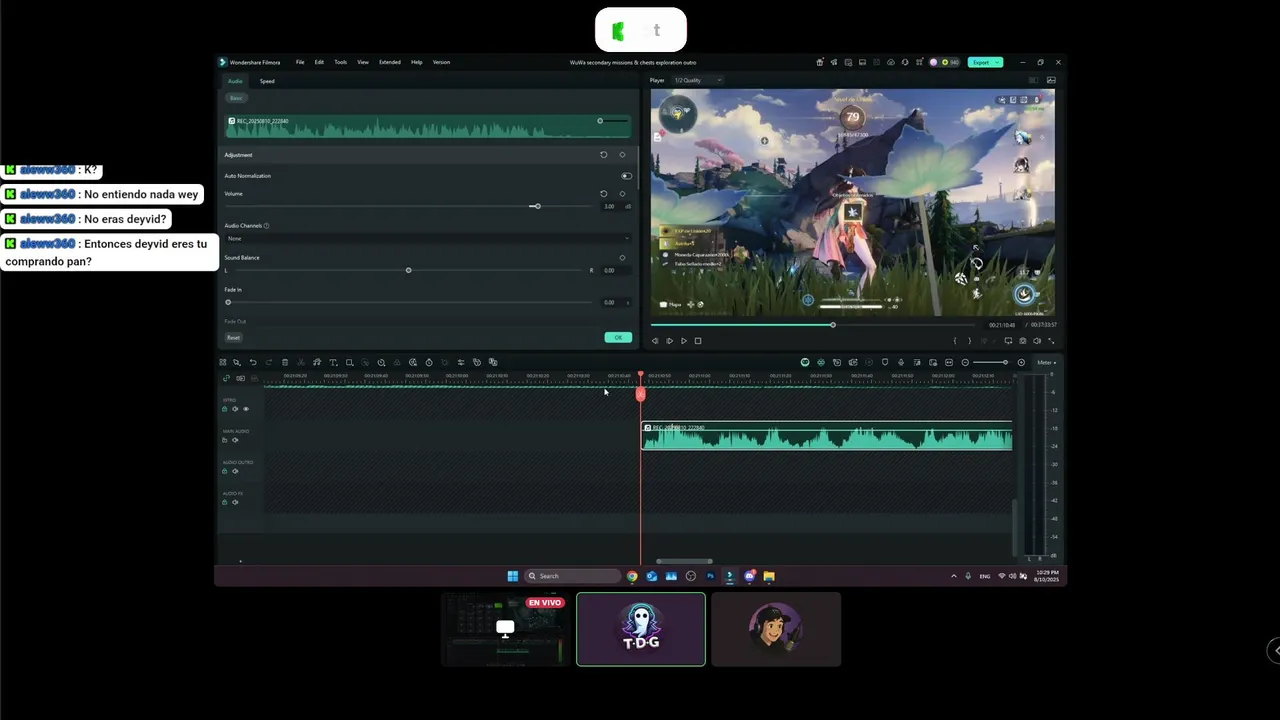The height and width of the screenshot is (720, 1280).
Task: Select the crop rectangle tool
Action: (x=349, y=362)
